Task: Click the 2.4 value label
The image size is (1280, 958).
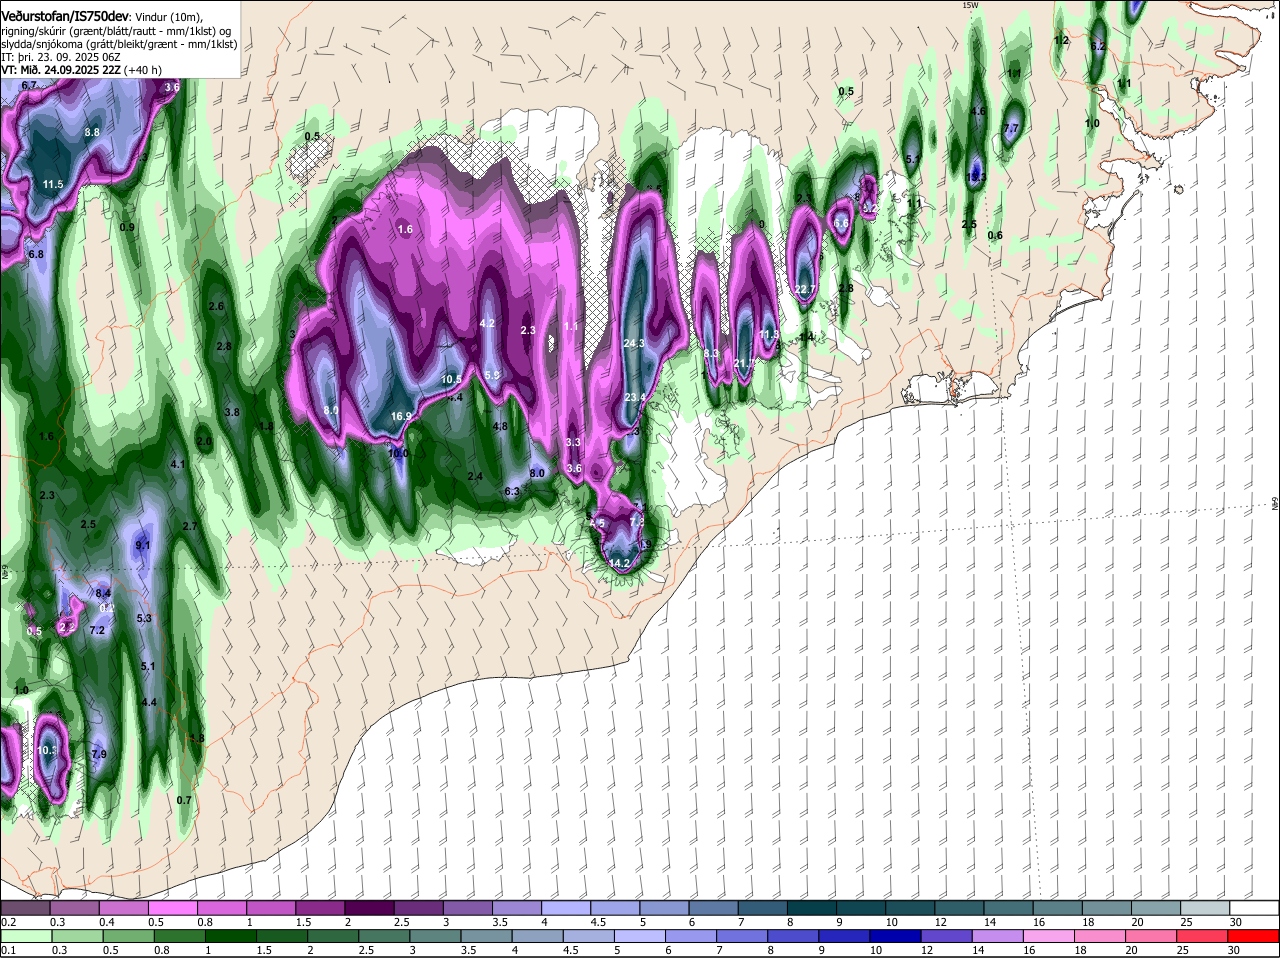Action: pos(475,476)
